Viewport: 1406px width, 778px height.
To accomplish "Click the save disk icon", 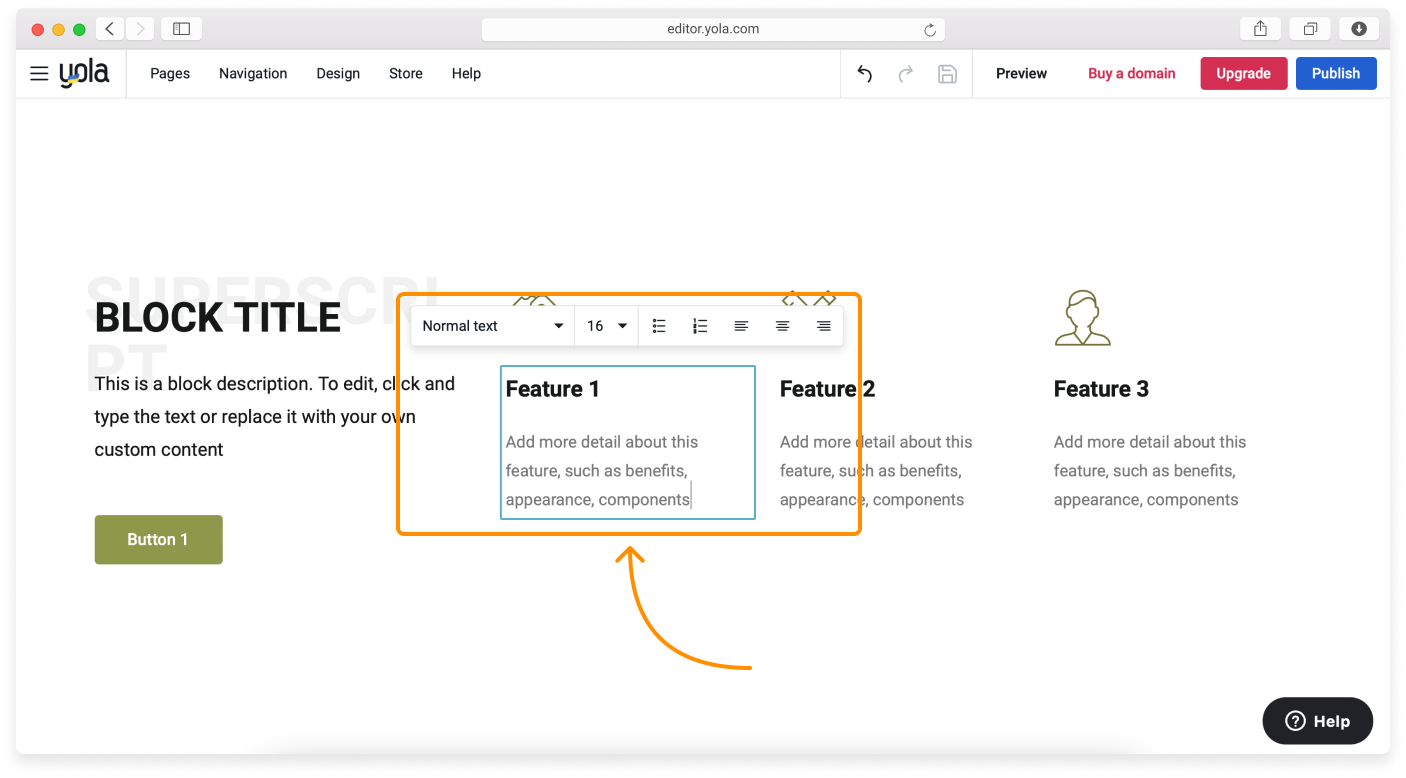I will (947, 74).
